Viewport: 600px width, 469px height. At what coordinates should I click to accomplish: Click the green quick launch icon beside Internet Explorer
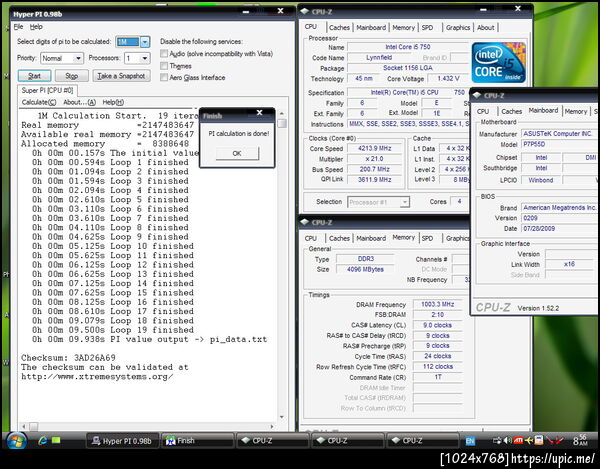click(56, 440)
